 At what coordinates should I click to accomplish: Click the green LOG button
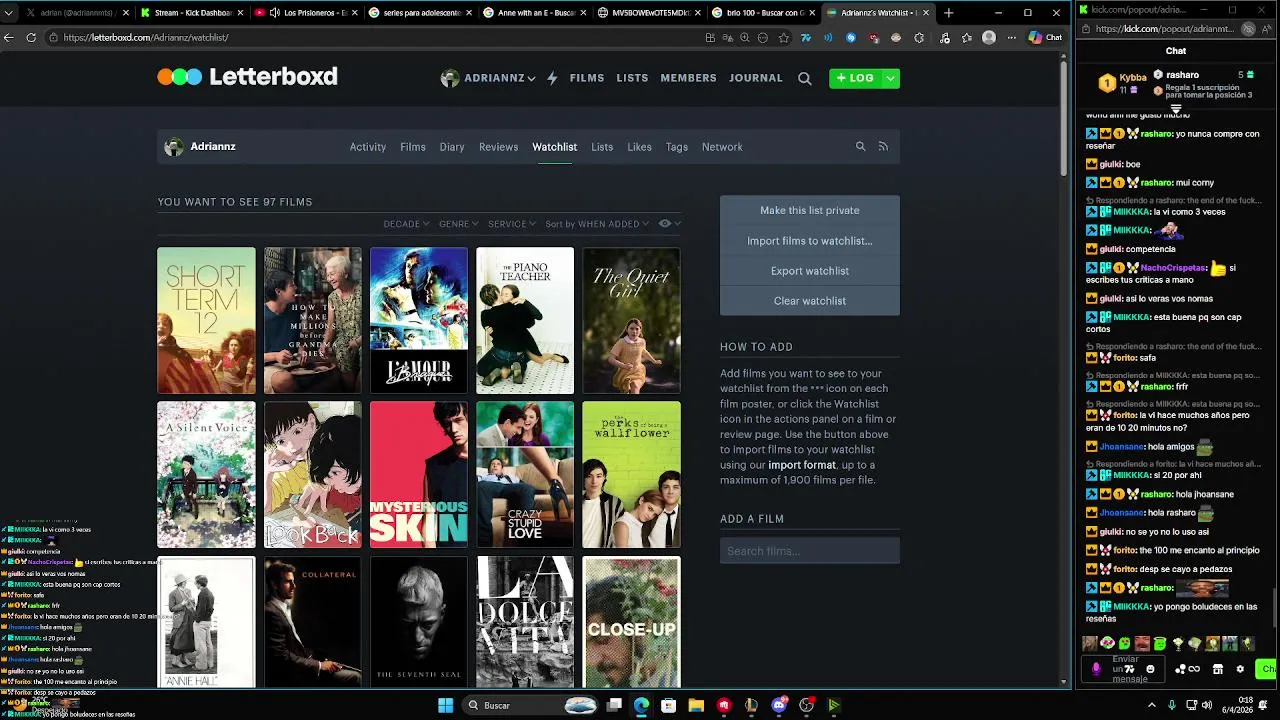[x=855, y=78]
